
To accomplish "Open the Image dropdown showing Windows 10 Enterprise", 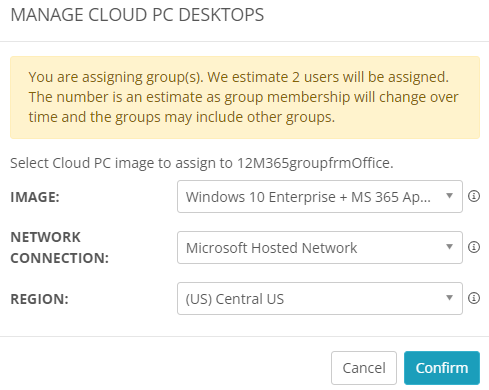I will 320,197.
